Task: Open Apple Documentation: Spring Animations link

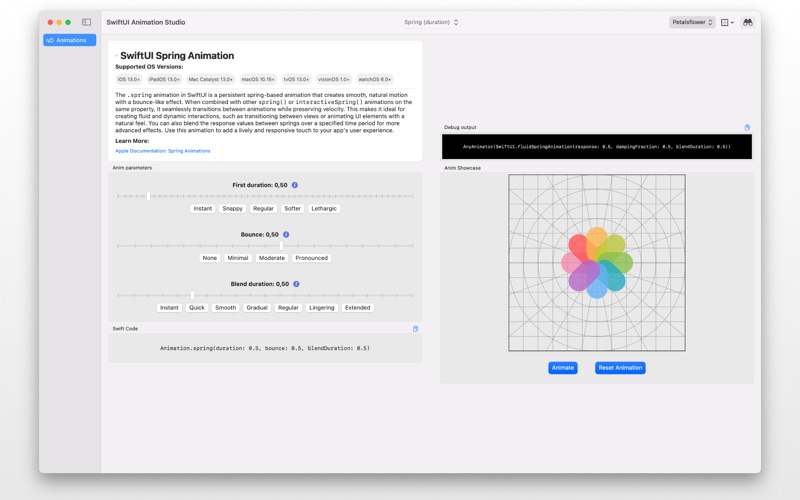Action: [x=163, y=151]
